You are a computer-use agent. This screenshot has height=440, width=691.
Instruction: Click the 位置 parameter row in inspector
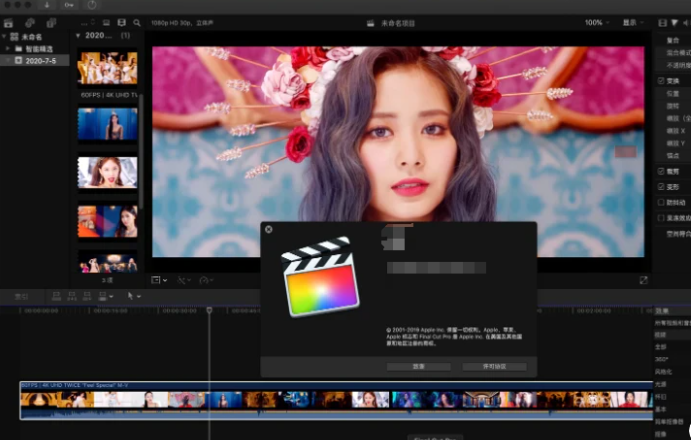(x=673, y=93)
